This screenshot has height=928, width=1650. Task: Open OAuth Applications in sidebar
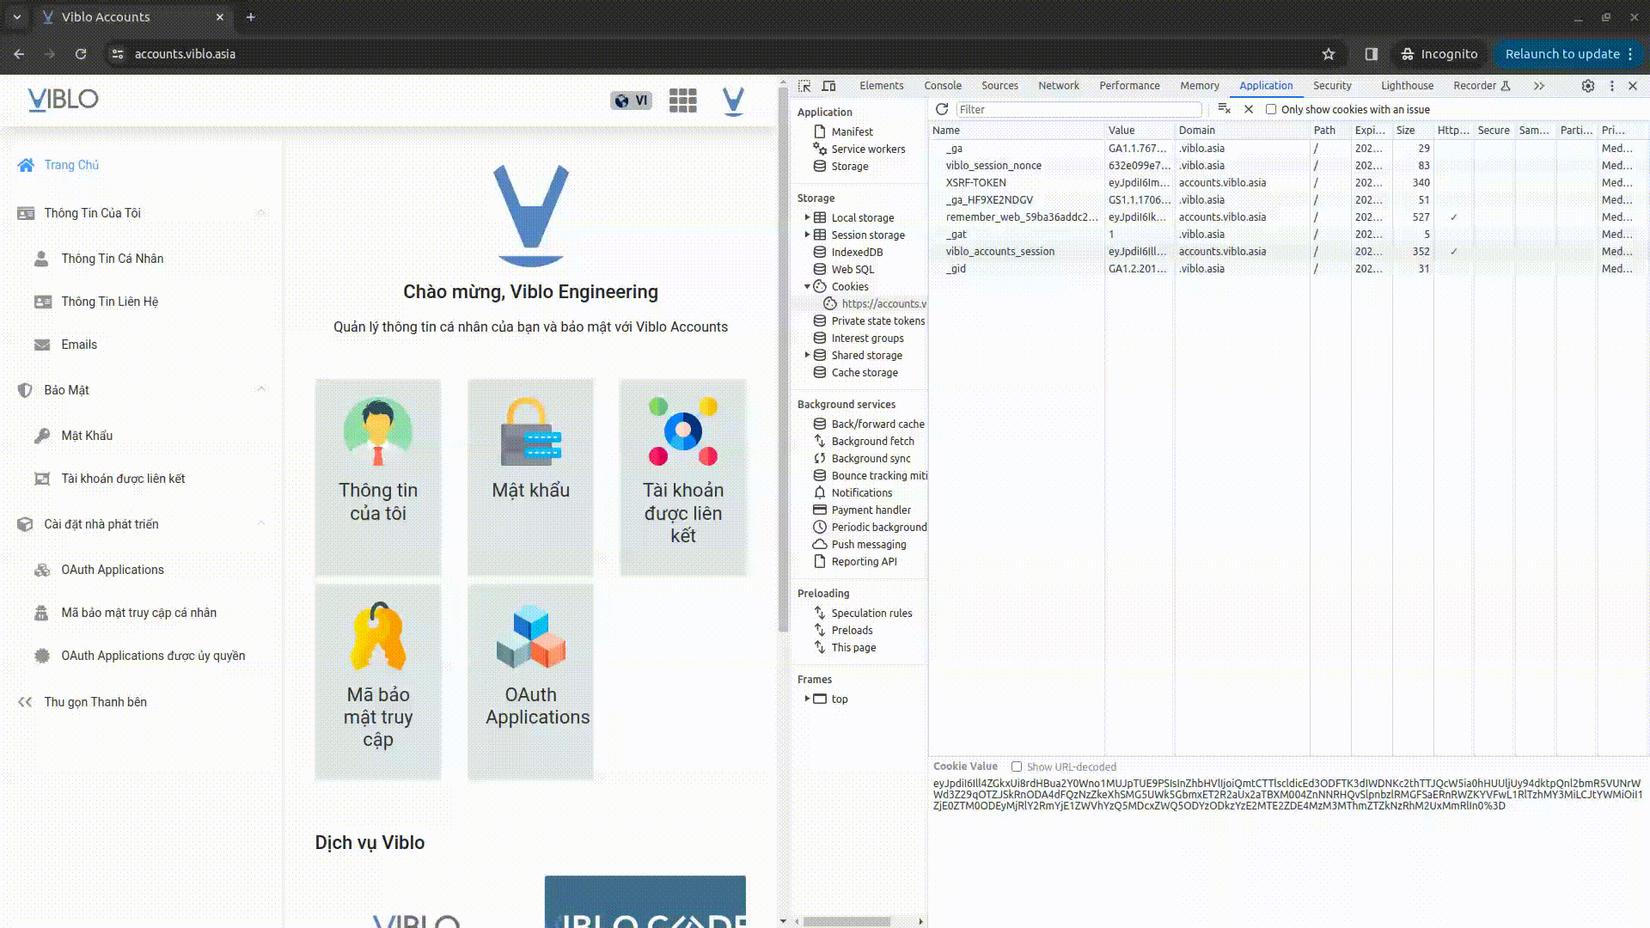point(112,569)
